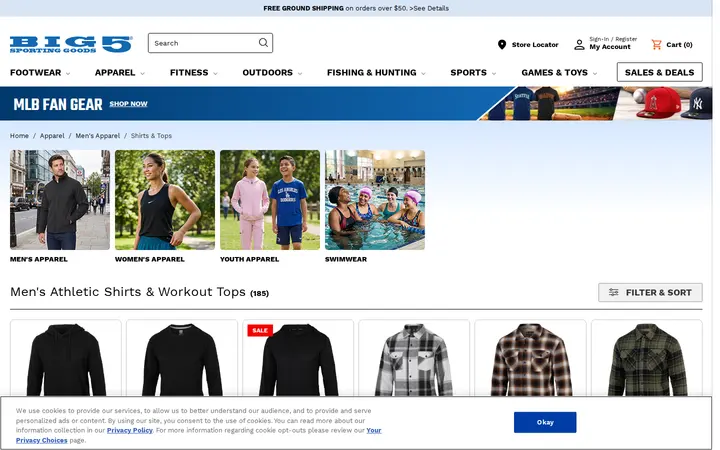Click the WOMEN'S APPAREL caption text
720x450 pixels.
pyautogui.click(x=150, y=259)
